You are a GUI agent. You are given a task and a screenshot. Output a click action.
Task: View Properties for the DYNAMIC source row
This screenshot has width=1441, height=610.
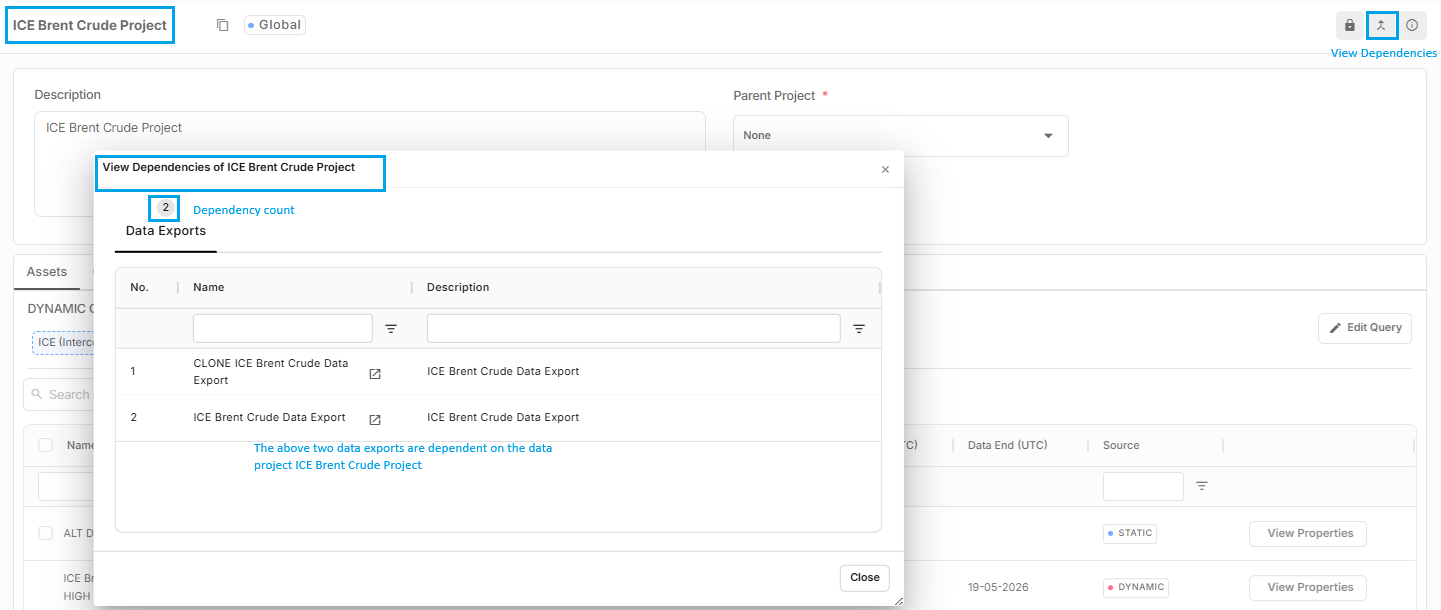pos(1310,587)
